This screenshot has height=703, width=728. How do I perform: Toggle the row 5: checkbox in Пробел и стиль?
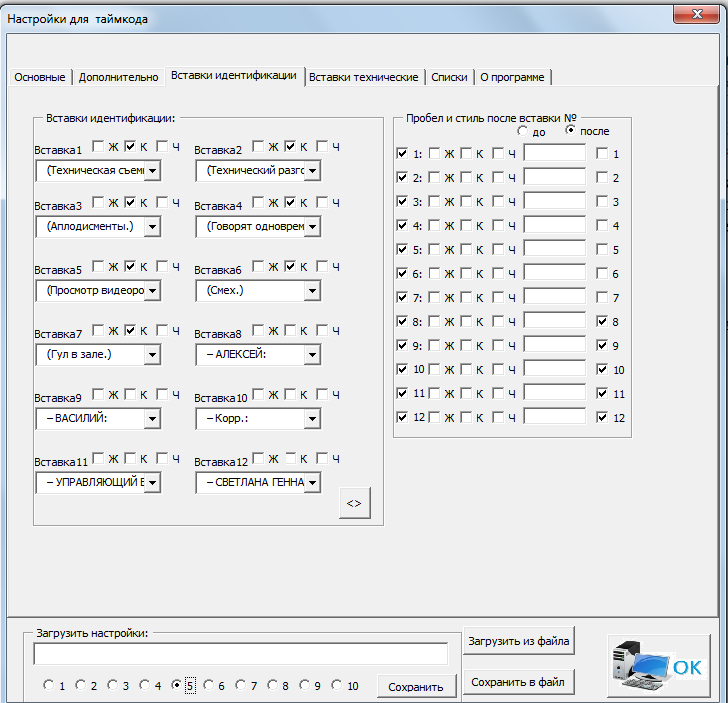coord(402,249)
